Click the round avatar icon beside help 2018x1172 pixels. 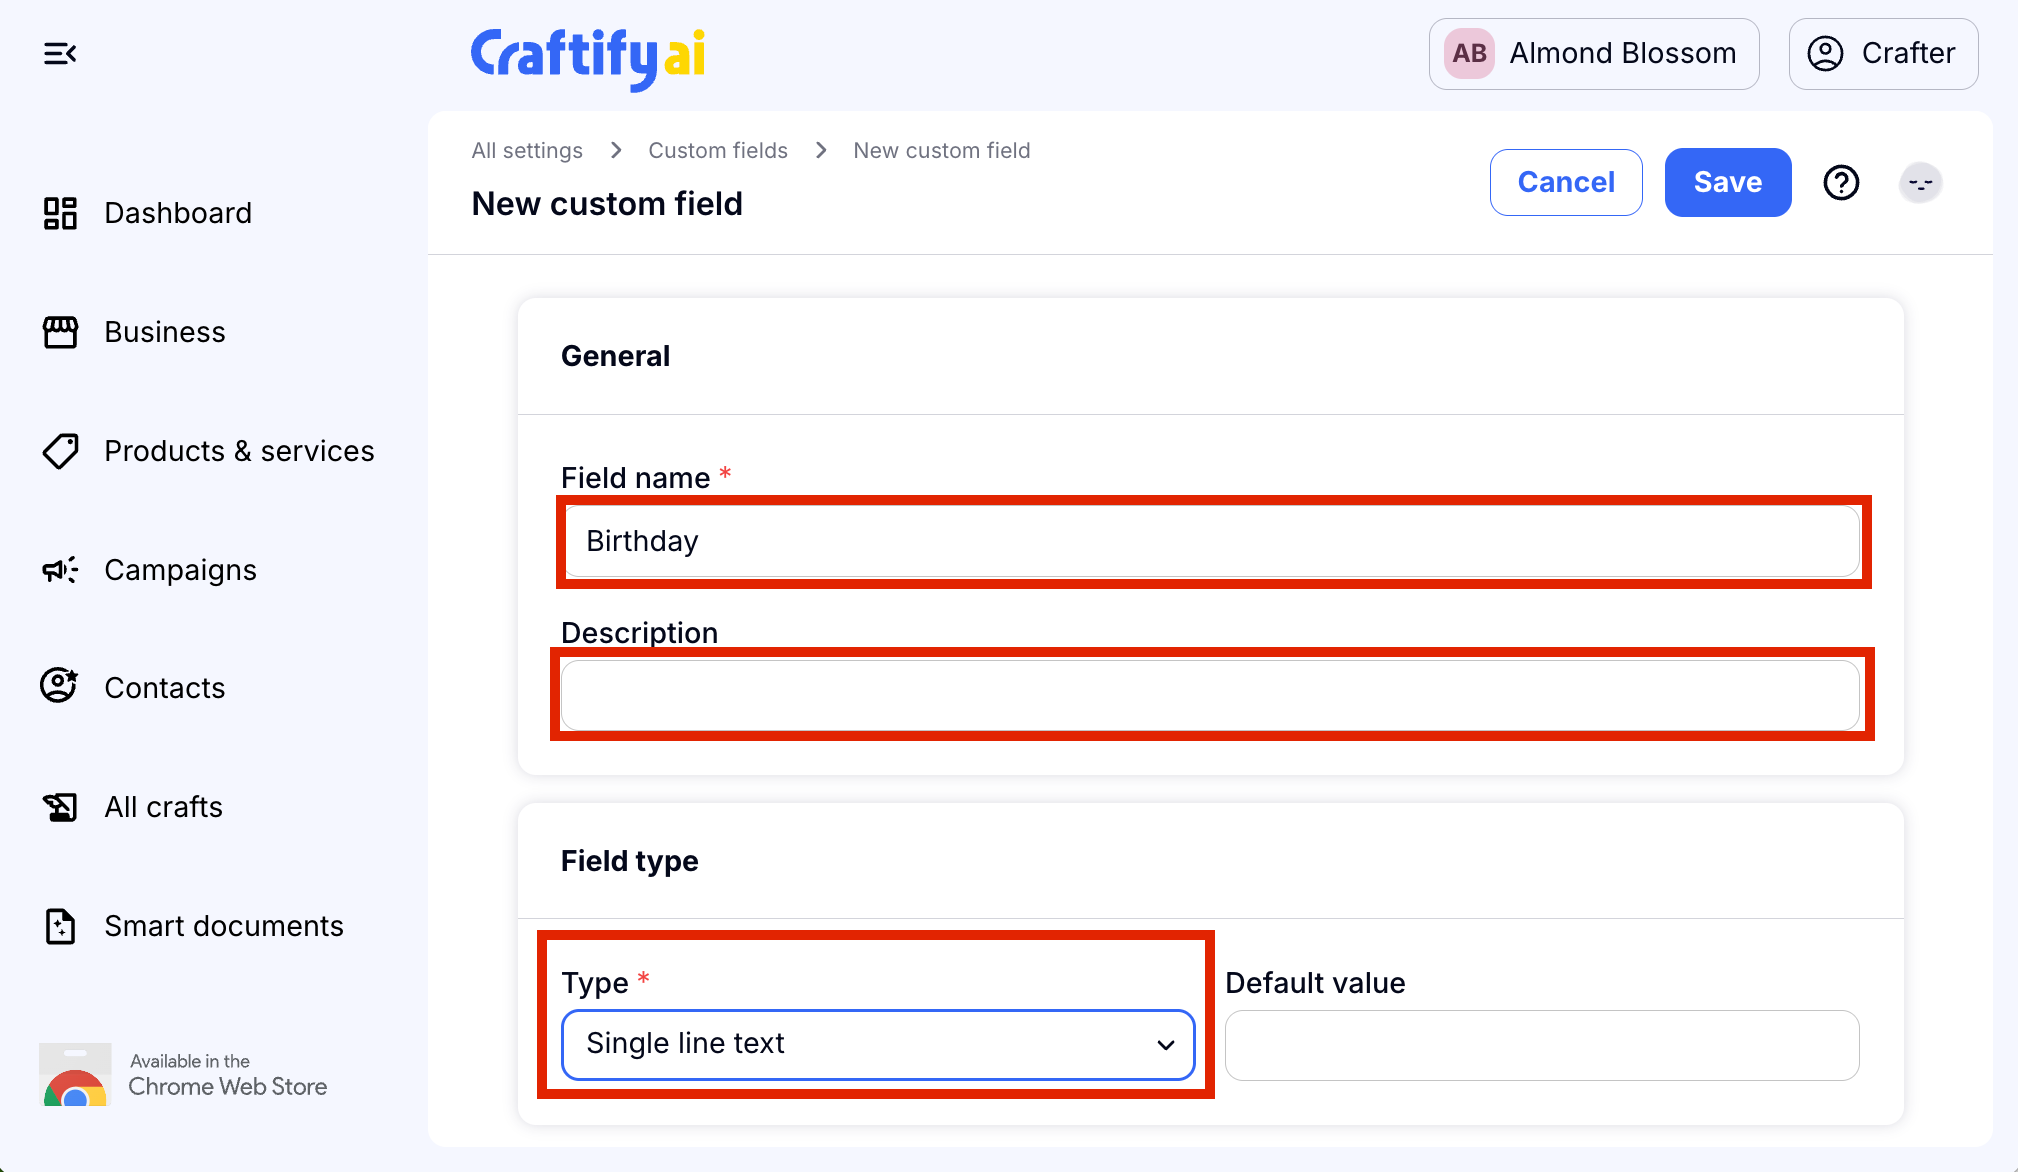pos(1920,183)
